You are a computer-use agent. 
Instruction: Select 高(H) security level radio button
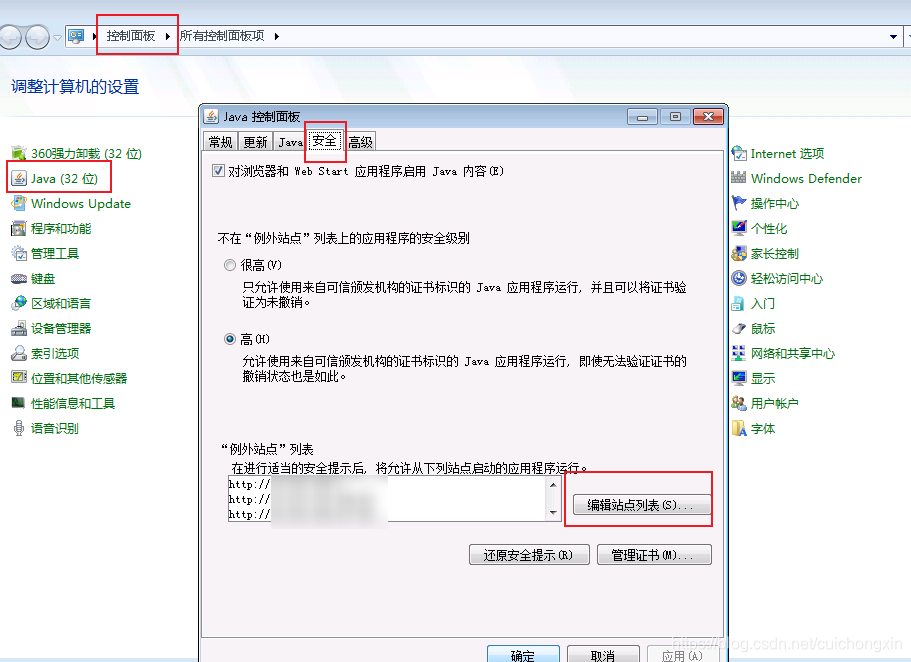click(230, 339)
